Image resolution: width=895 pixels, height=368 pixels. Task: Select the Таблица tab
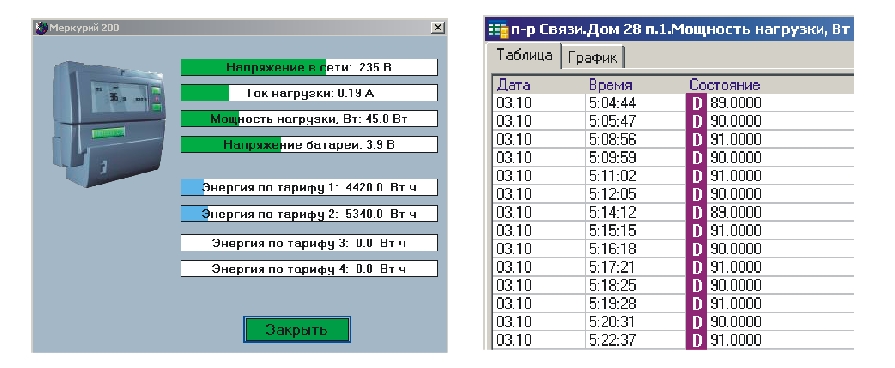[524, 55]
